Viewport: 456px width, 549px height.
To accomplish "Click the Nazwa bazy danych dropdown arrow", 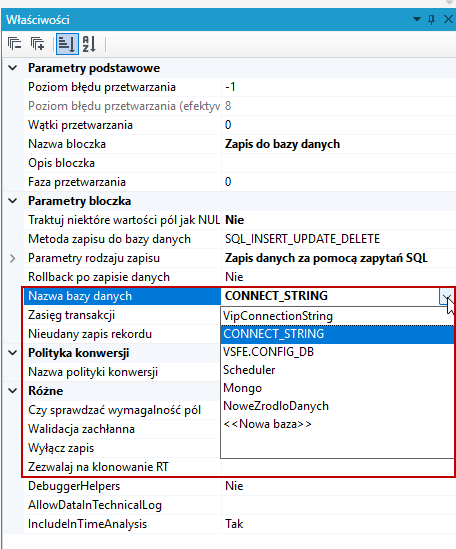I will click(447, 297).
